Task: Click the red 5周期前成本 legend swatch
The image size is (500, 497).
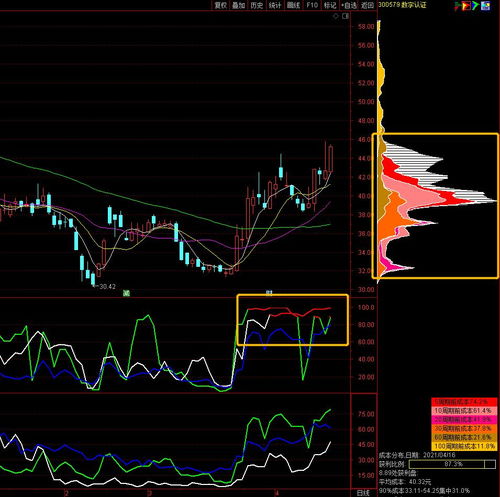Action: pyautogui.click(x=464, y=402)
